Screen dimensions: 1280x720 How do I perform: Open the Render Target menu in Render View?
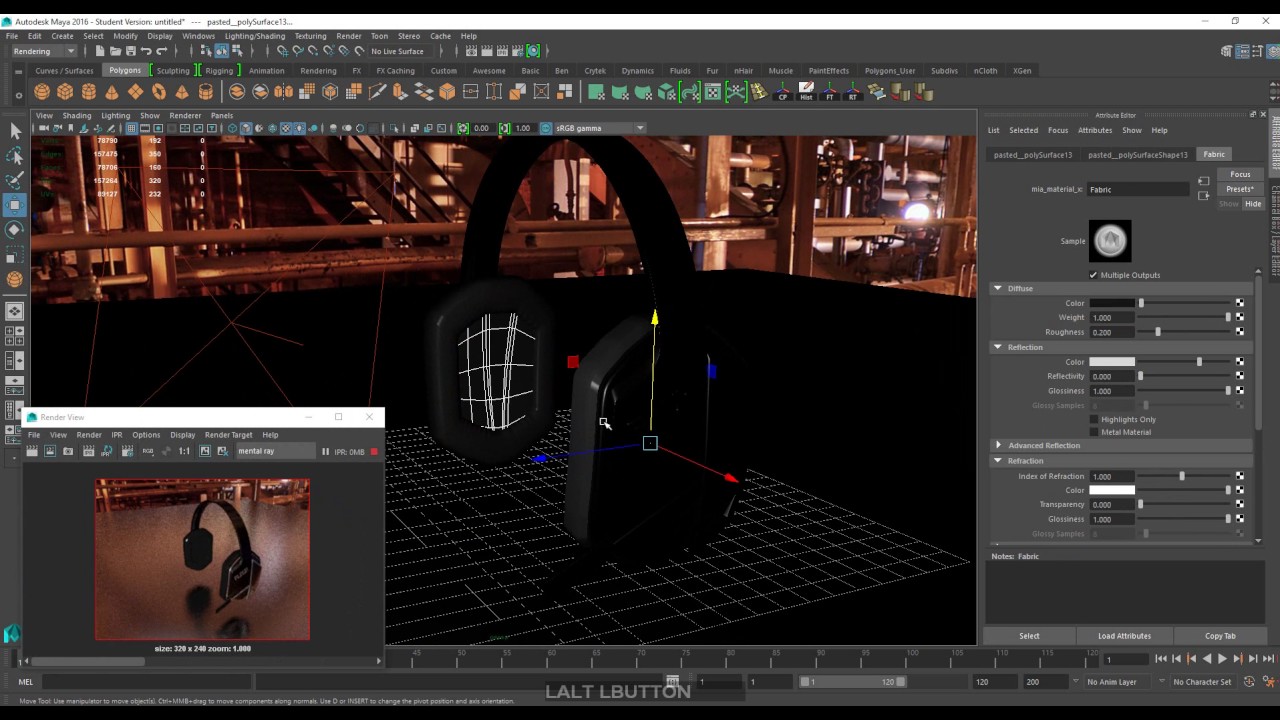click(x=228, y=435)
